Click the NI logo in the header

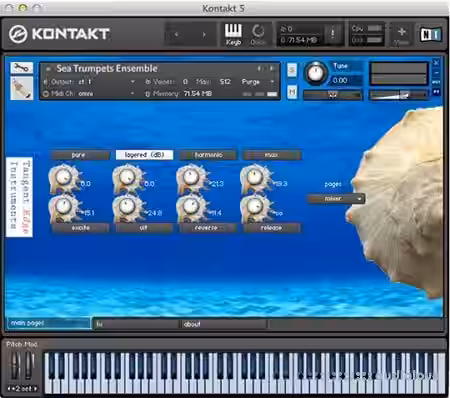click(x=430, y=34)
